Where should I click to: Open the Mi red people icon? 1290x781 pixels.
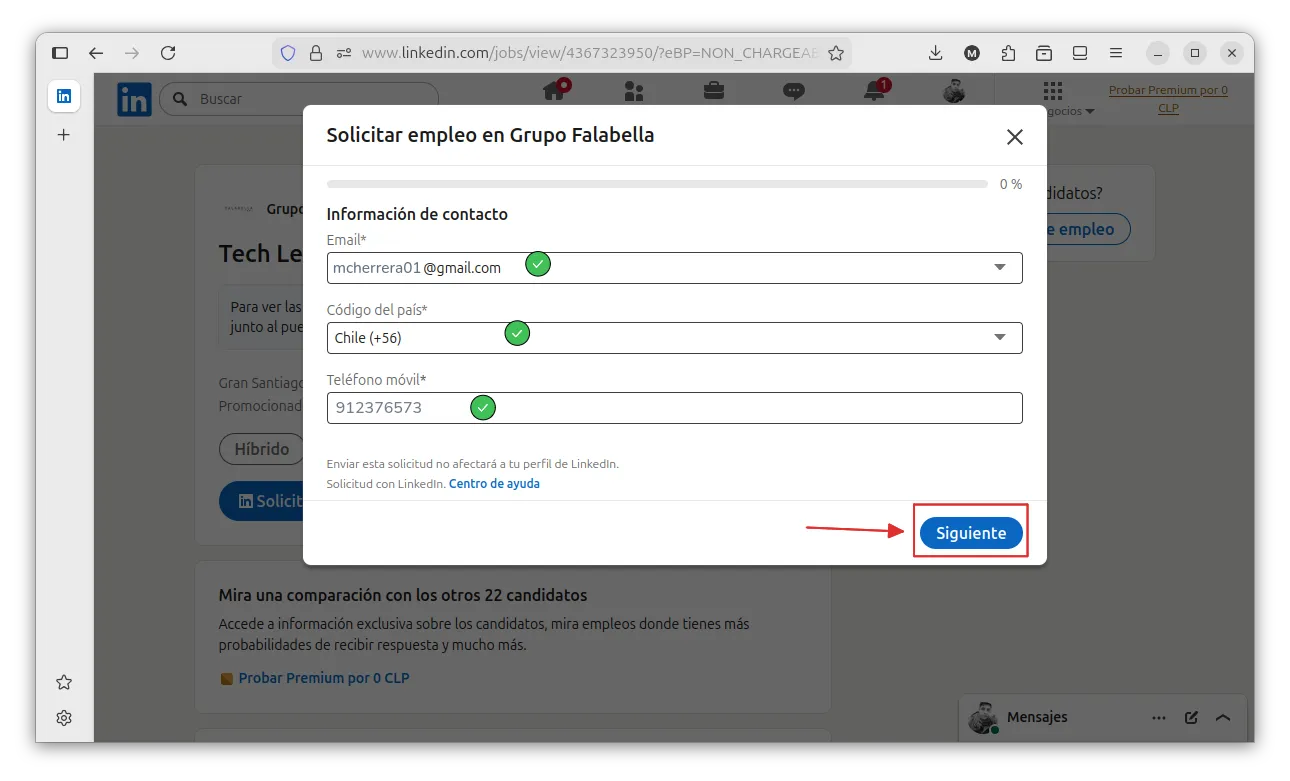[633, 91]
